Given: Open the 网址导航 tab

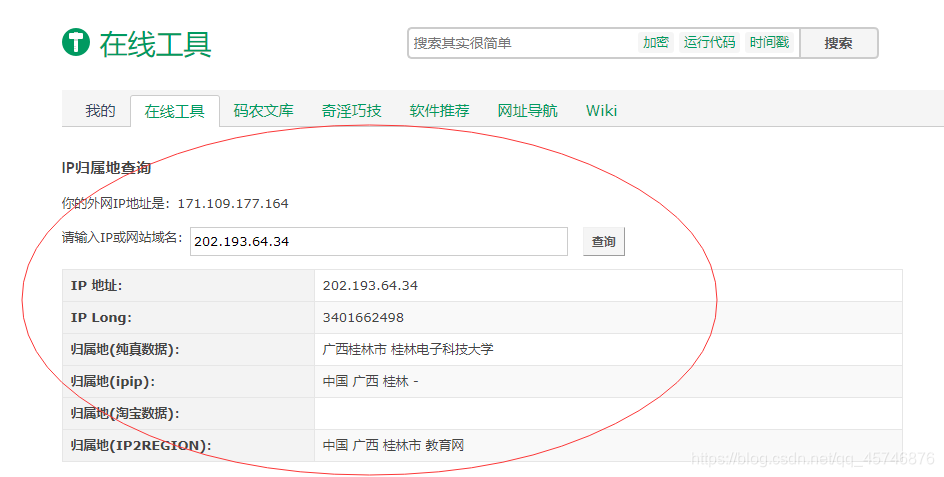Looking at the screenshot, I should tap(527, 111).
